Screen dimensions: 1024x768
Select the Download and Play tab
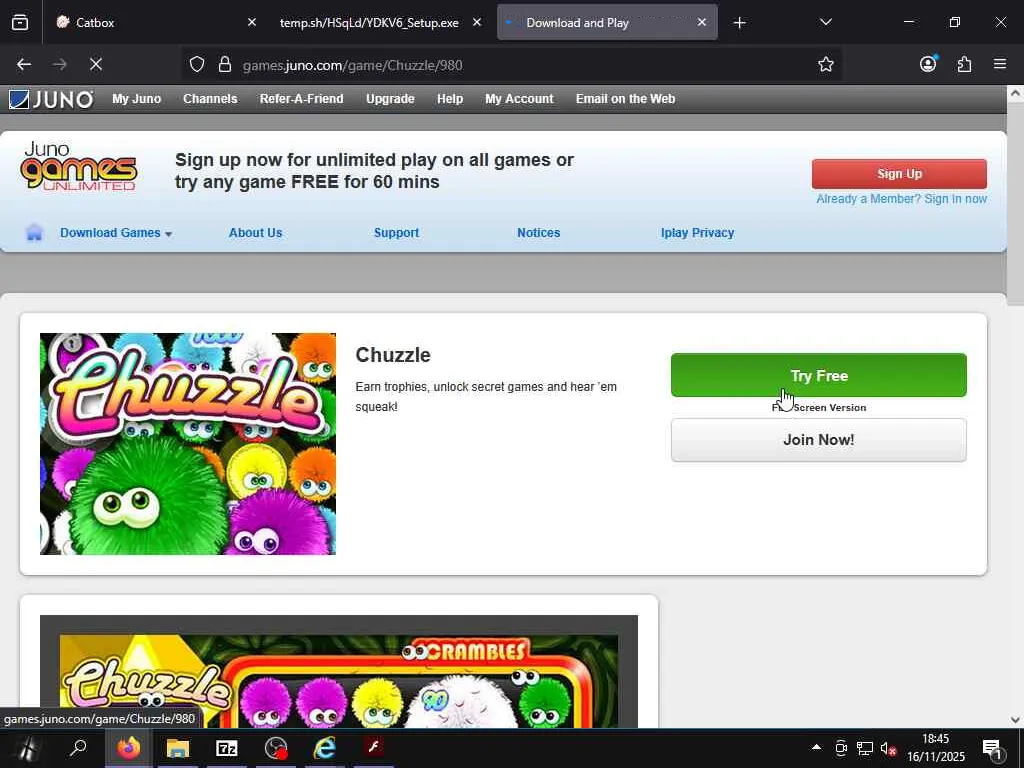pyautogui.click(x=607, y=22)
